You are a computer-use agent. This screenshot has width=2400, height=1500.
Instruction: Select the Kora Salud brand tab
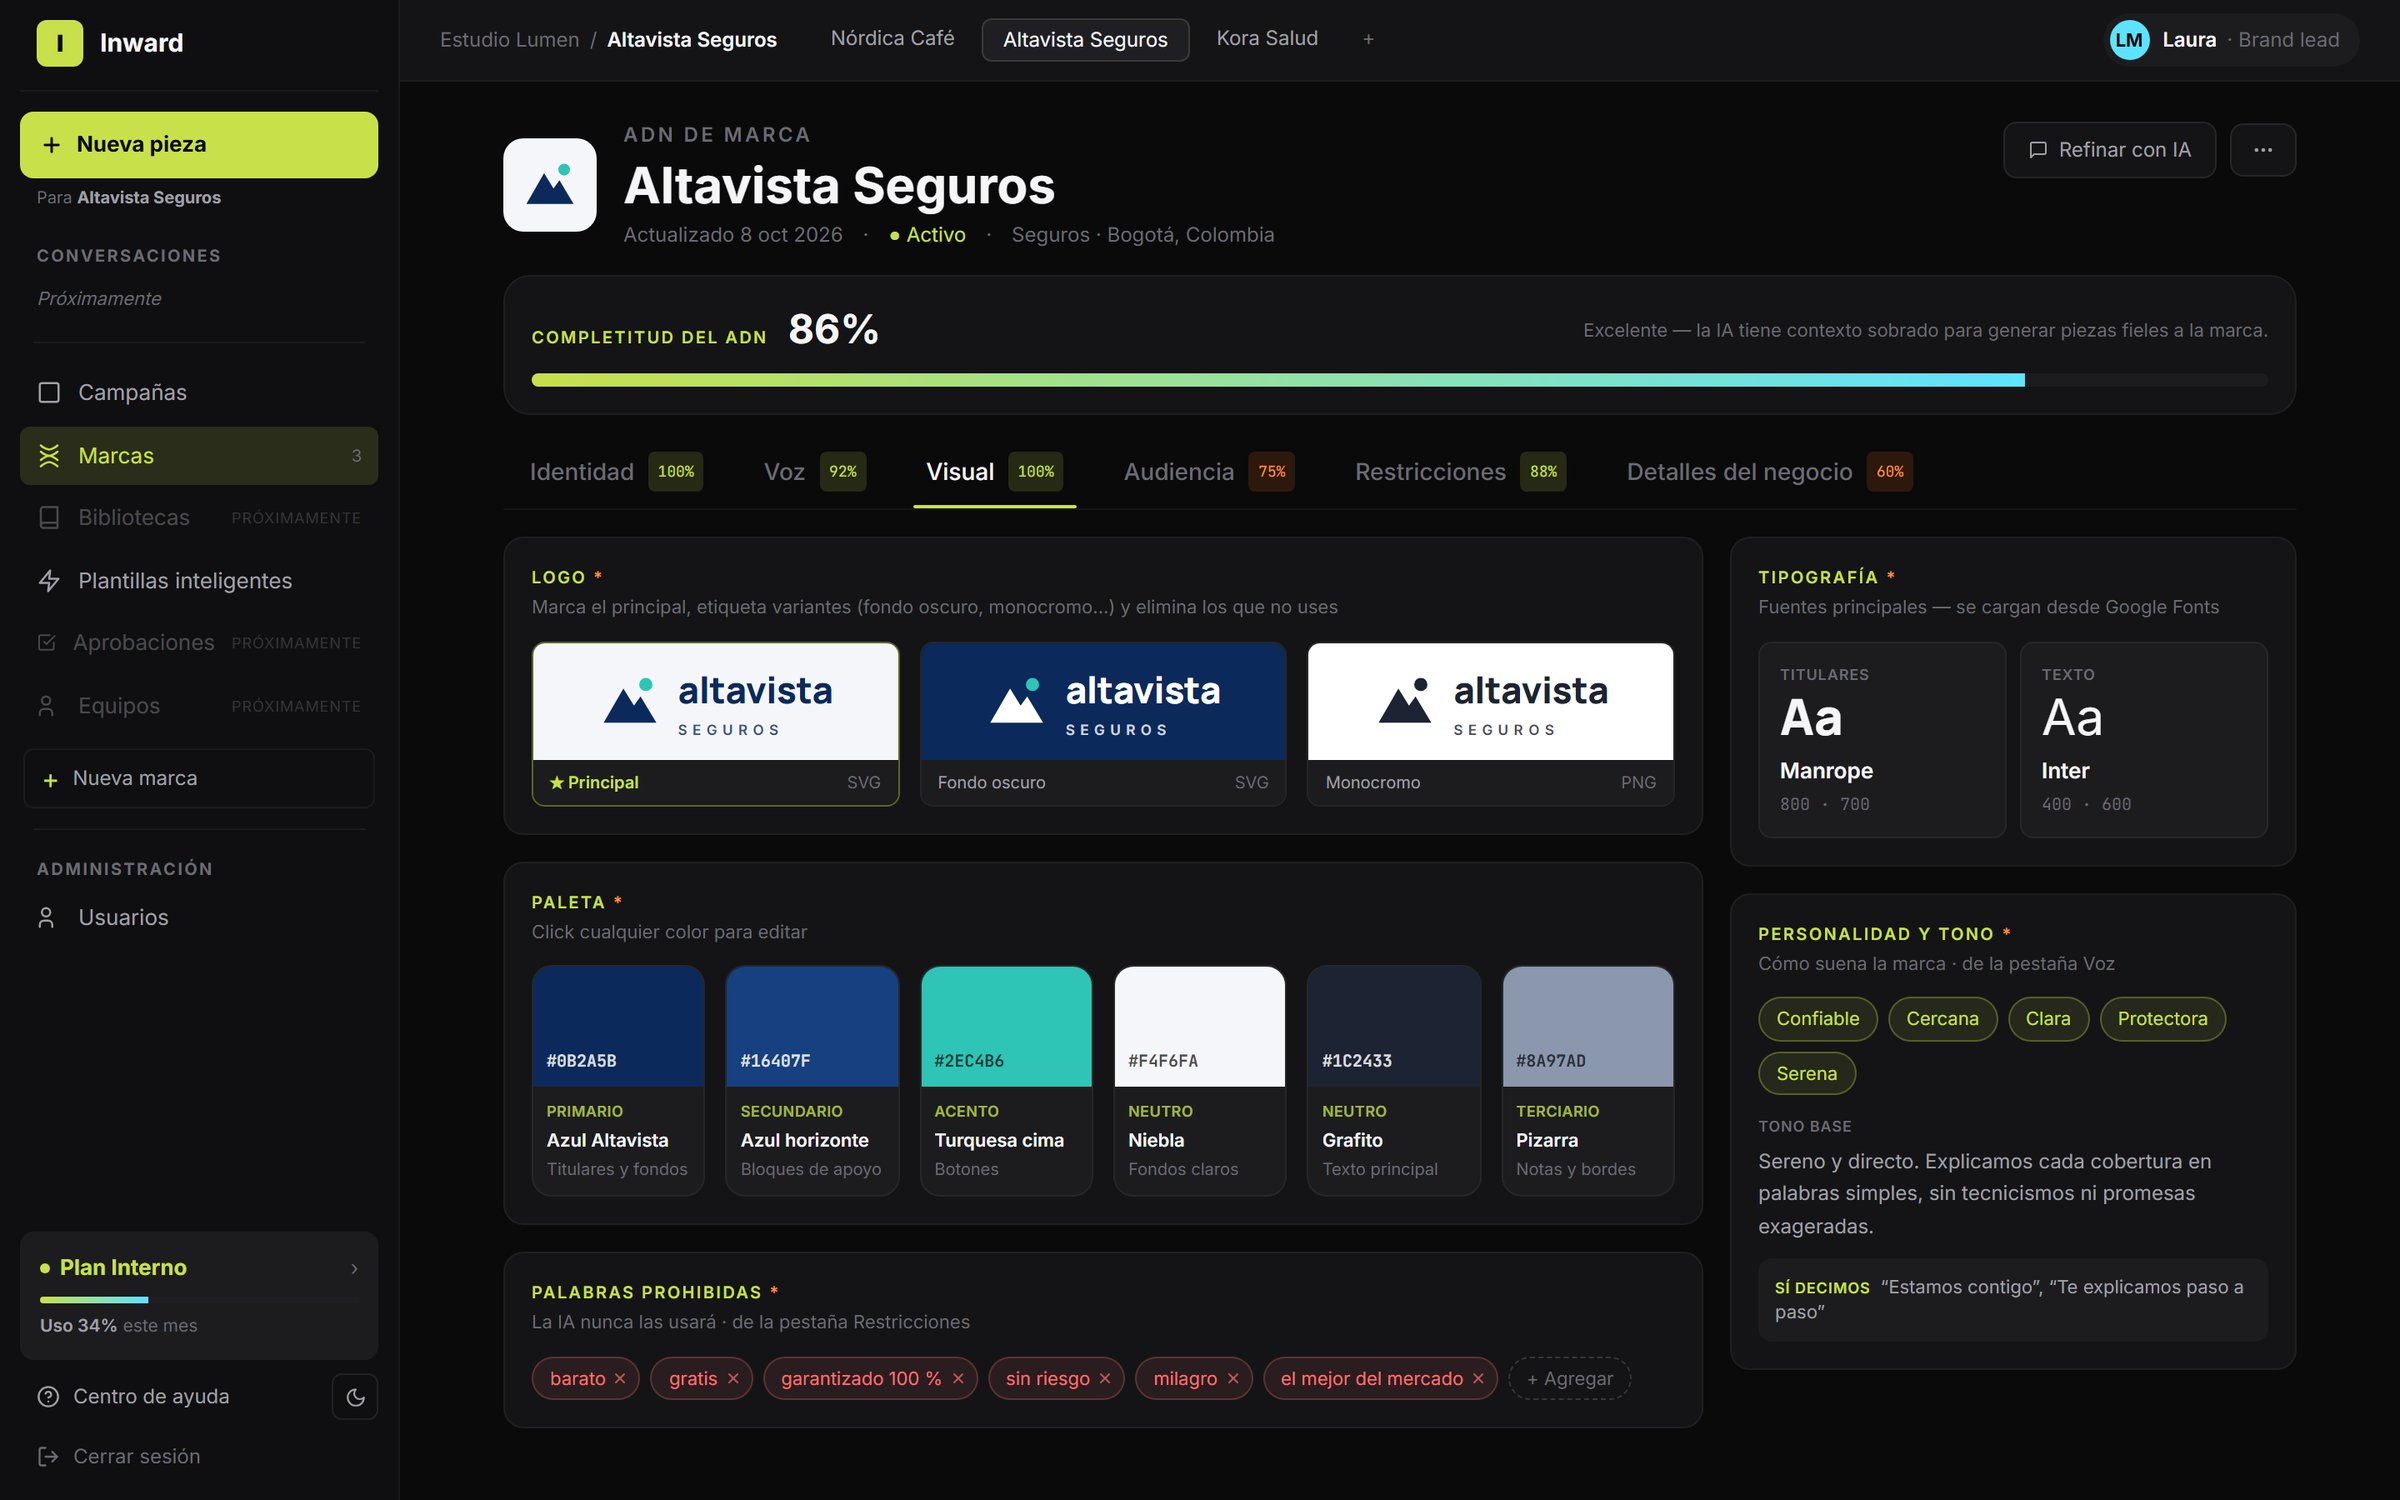coord(1267,38)
